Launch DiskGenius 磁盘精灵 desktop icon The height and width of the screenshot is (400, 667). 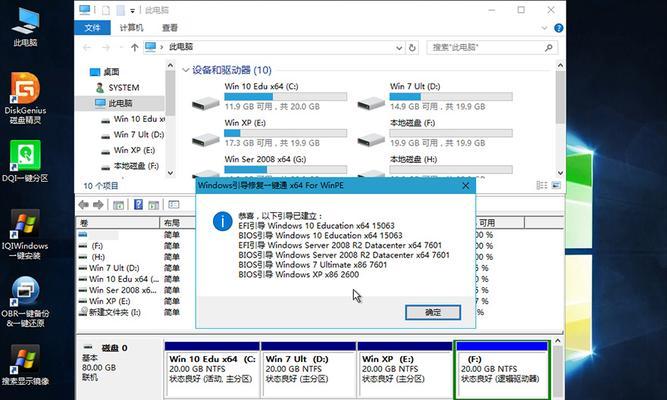(26, 98)
